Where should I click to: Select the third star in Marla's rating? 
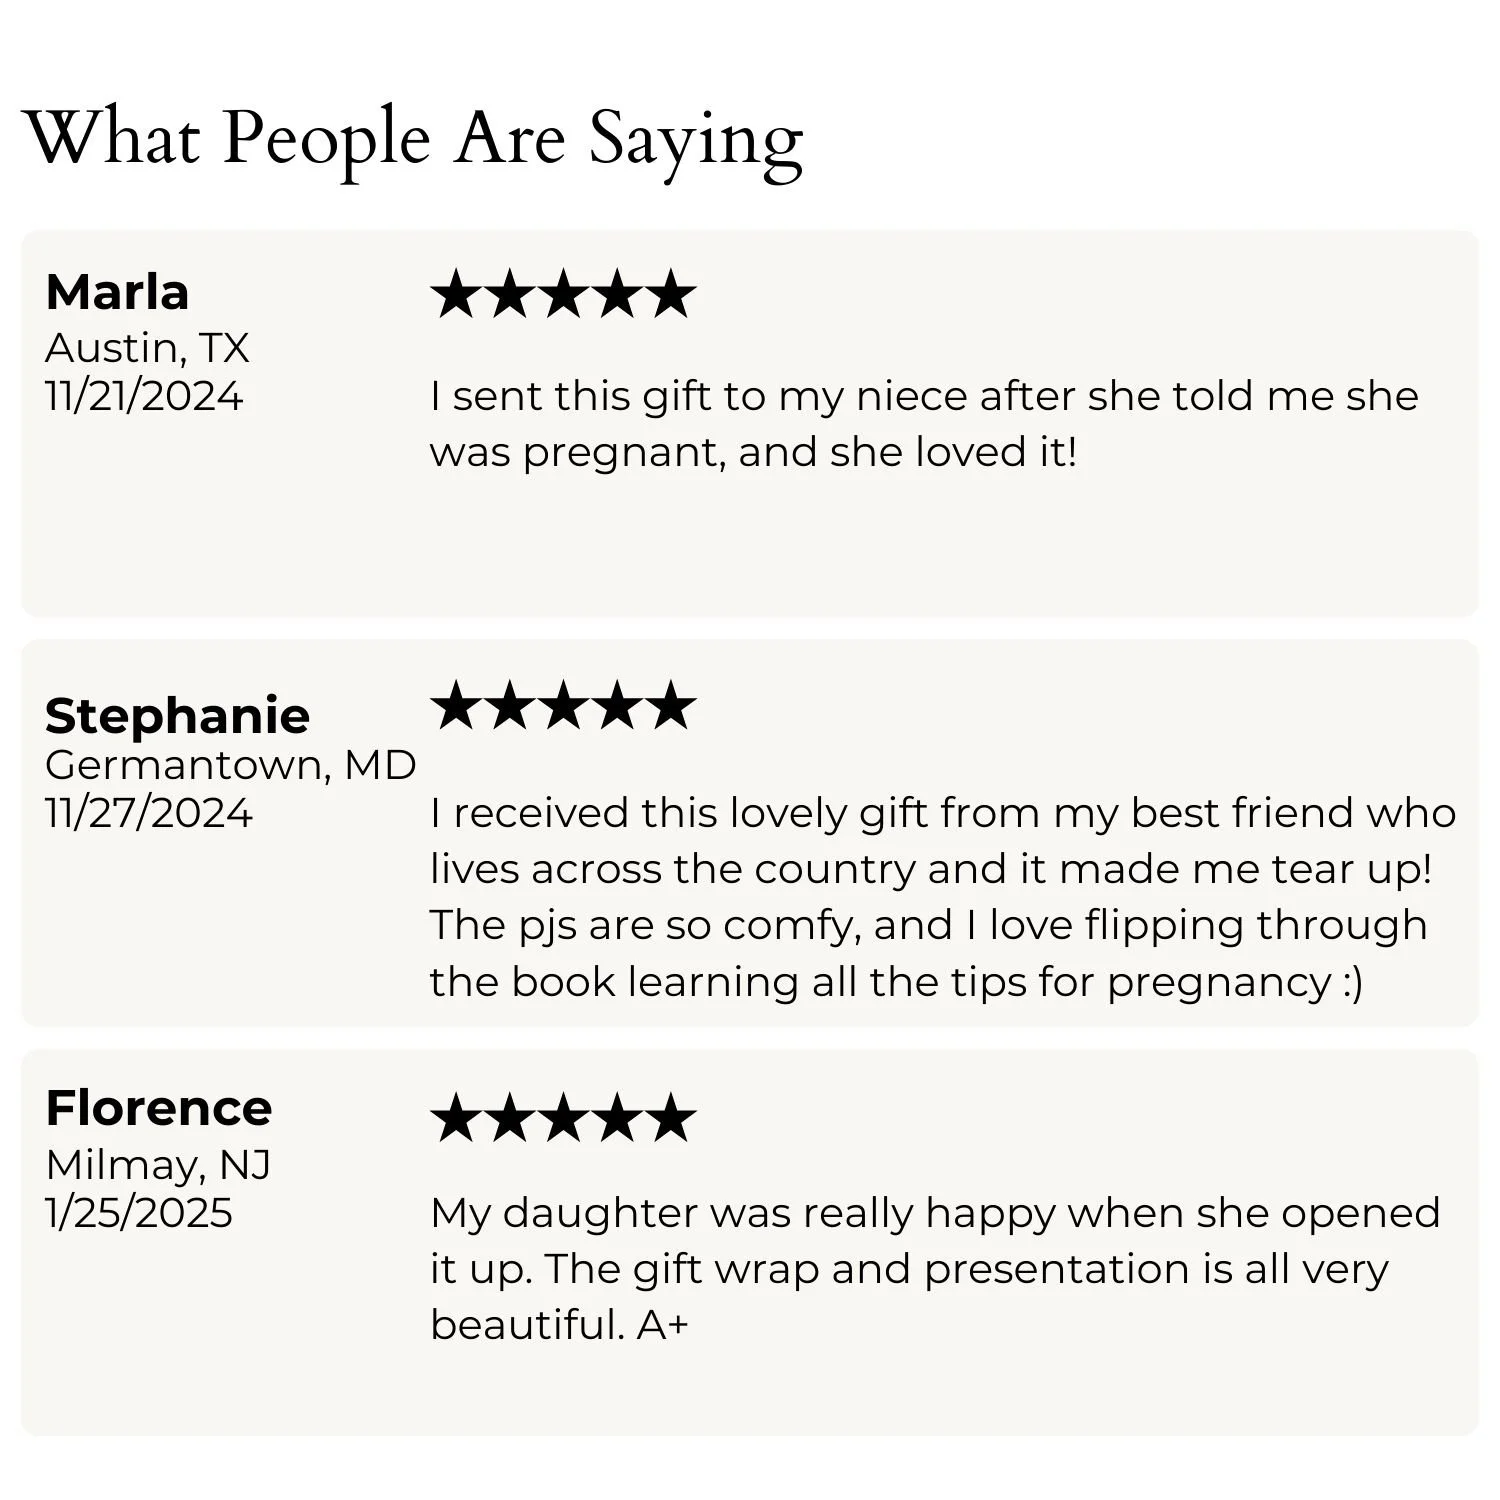tap(563, 294)
